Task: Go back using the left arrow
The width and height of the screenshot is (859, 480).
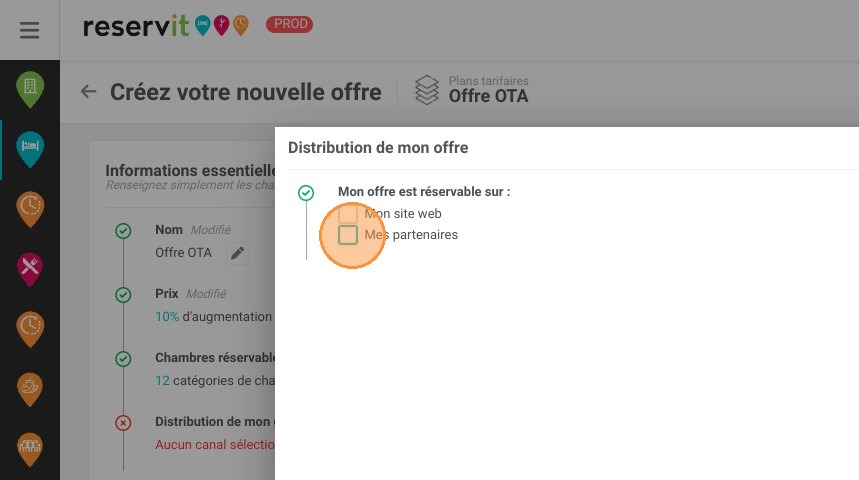Action: (x=88, y=92)
